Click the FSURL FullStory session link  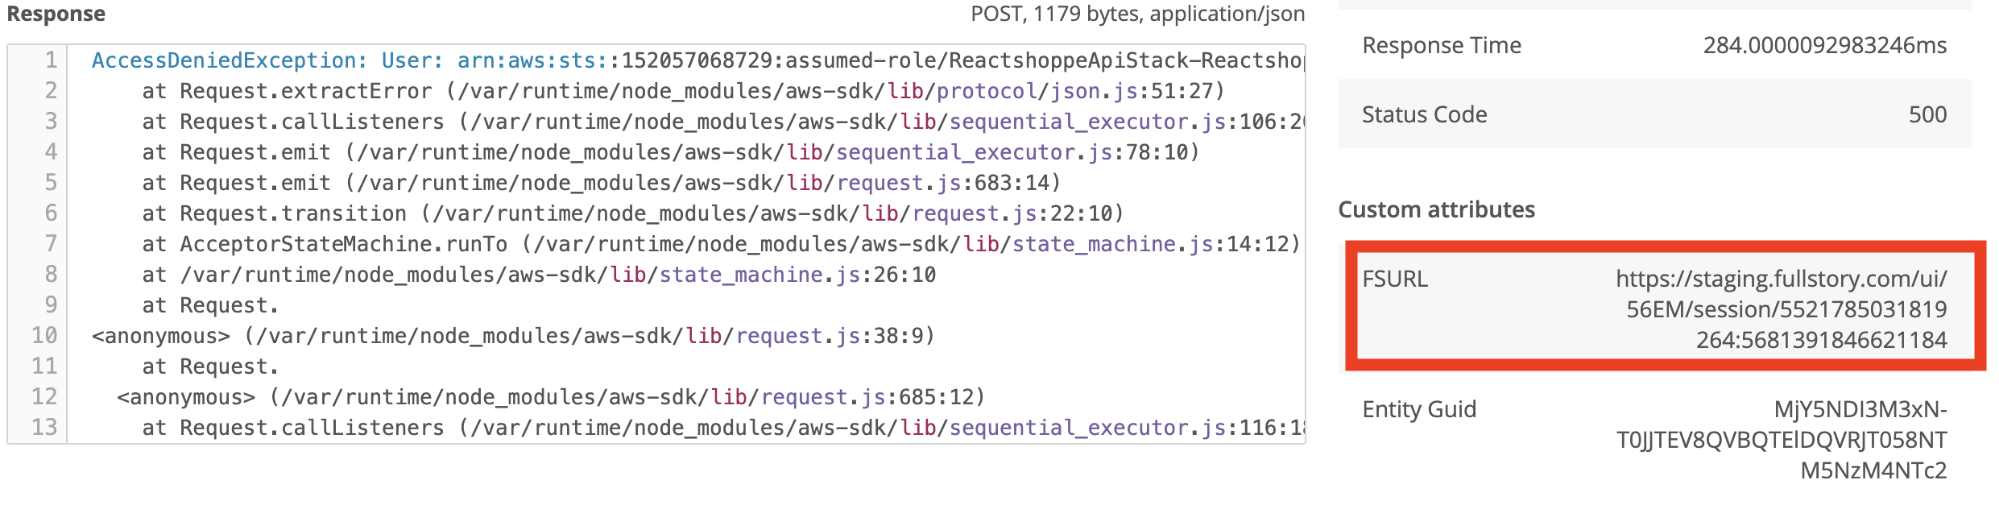(1782, 309)
